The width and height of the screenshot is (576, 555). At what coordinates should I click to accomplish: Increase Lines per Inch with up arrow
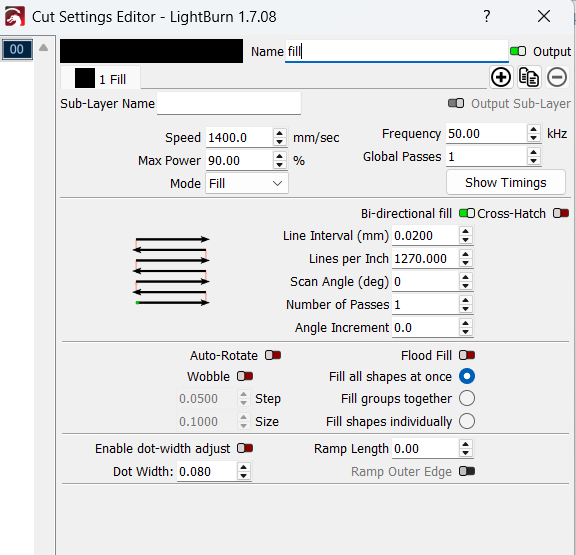click(x=465, y=254)
